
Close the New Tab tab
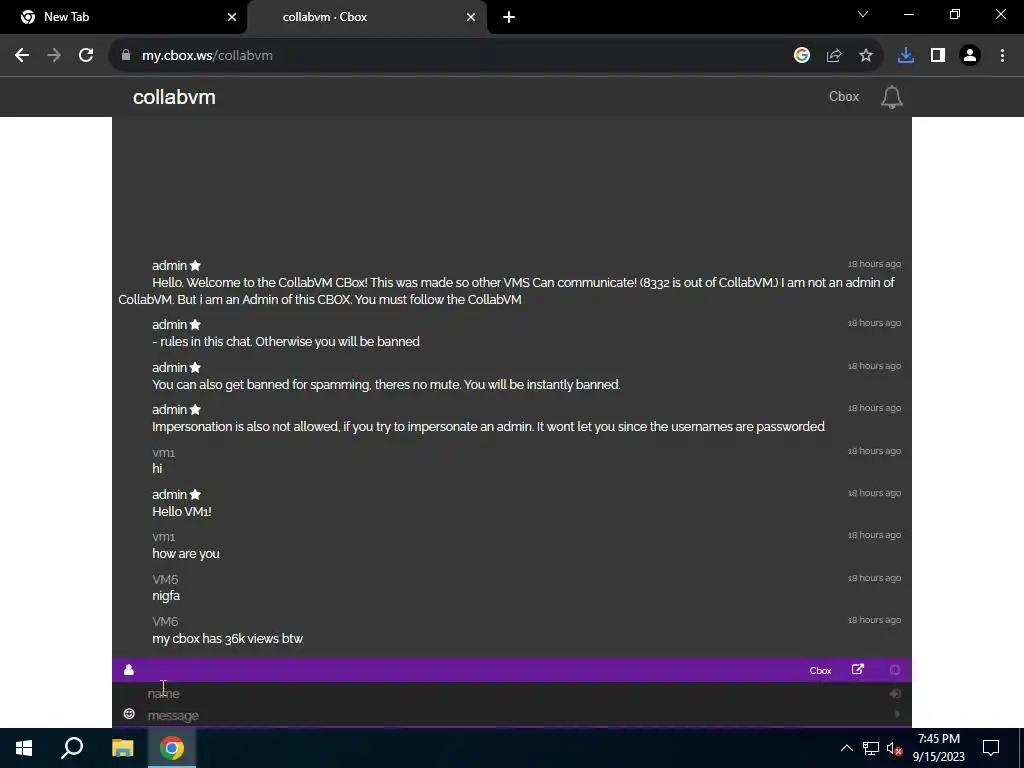(232, 17)
